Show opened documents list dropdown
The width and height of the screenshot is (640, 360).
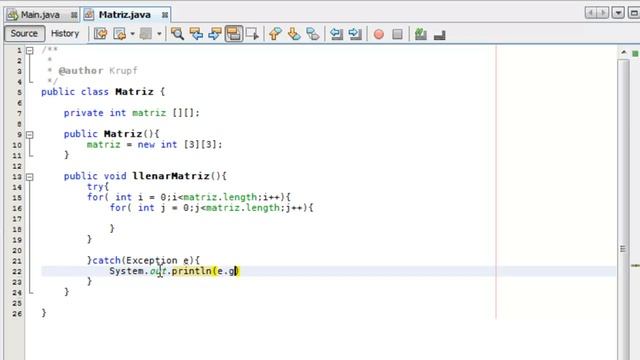point(618,13)
